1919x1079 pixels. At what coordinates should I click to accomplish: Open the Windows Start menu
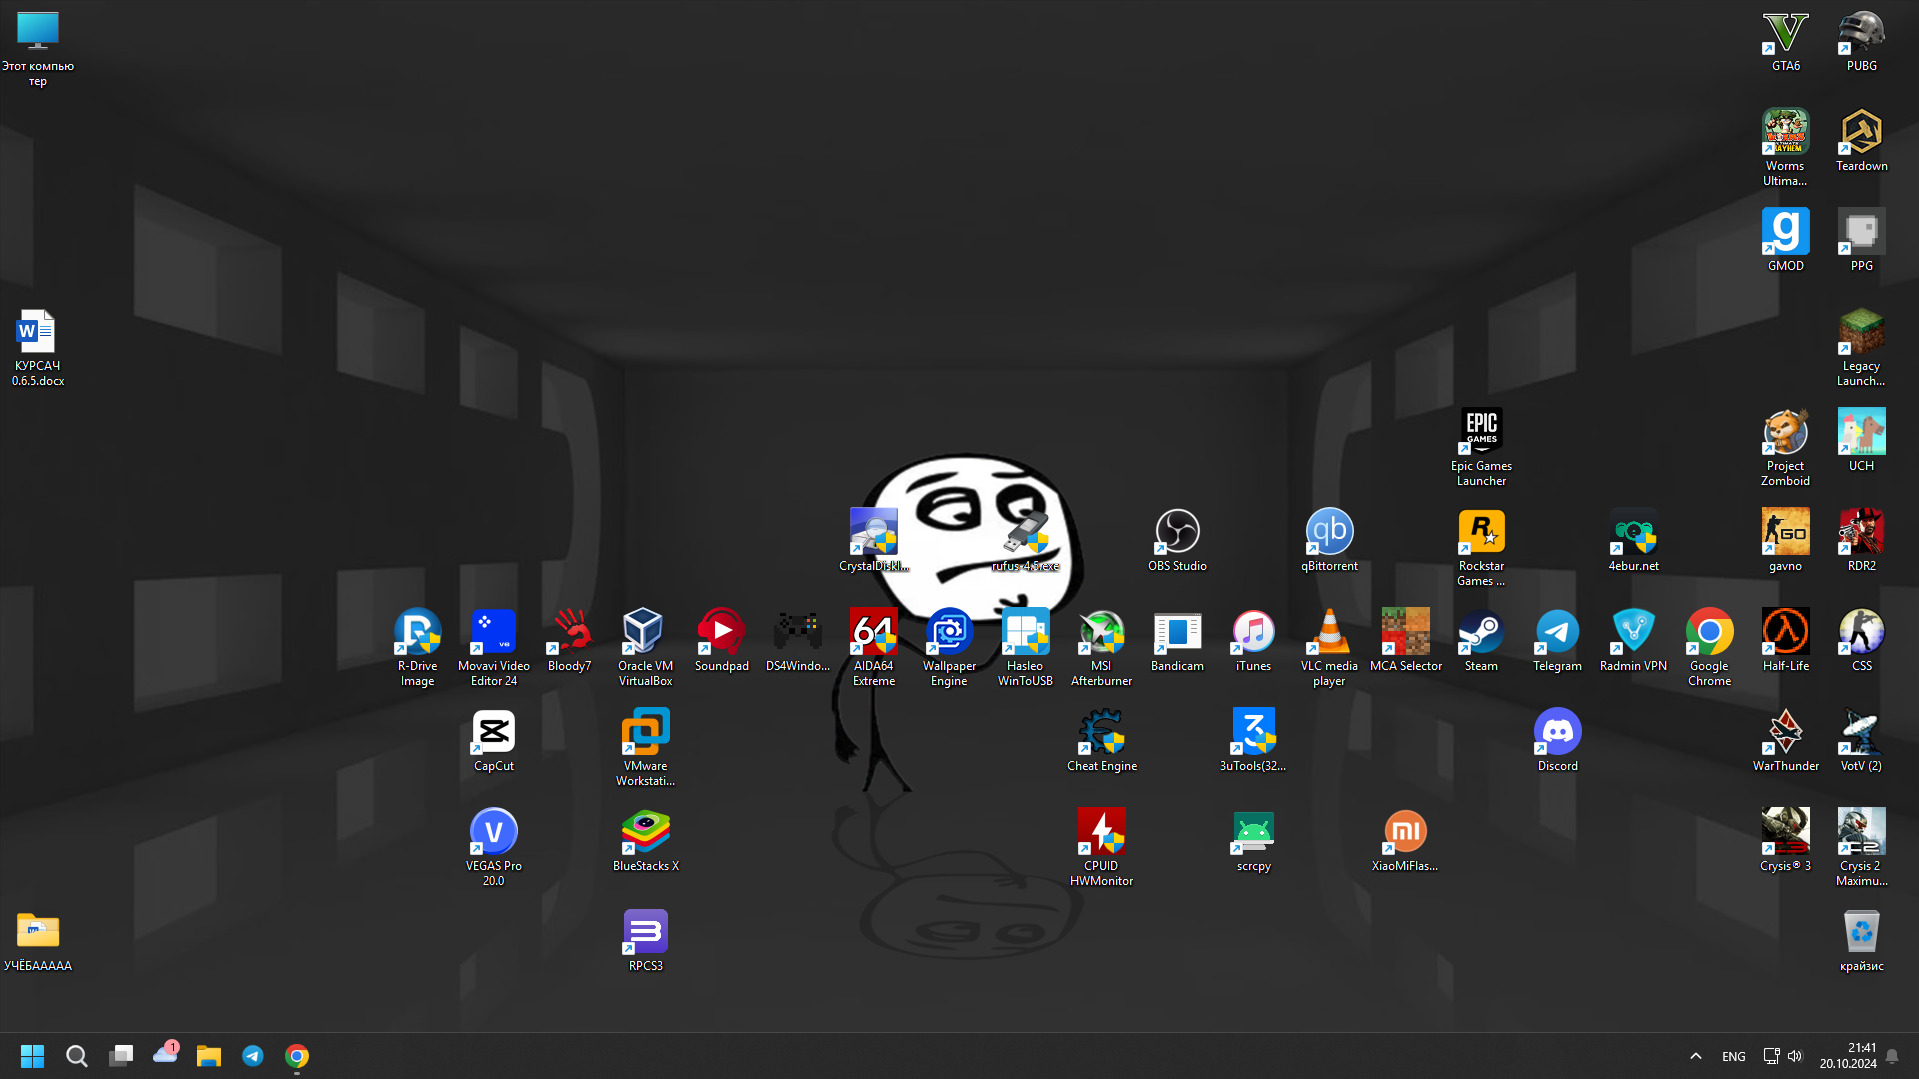32,1056
